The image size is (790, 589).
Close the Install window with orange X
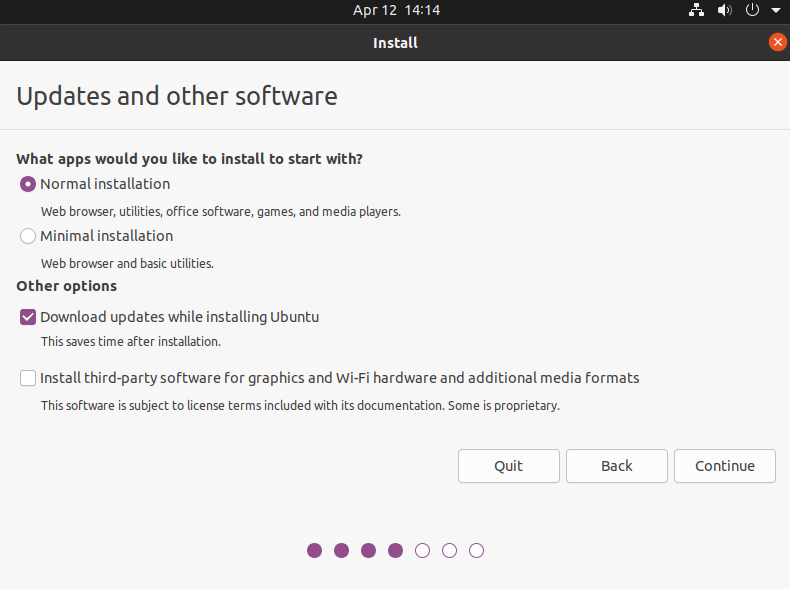(x=777, y=42)
